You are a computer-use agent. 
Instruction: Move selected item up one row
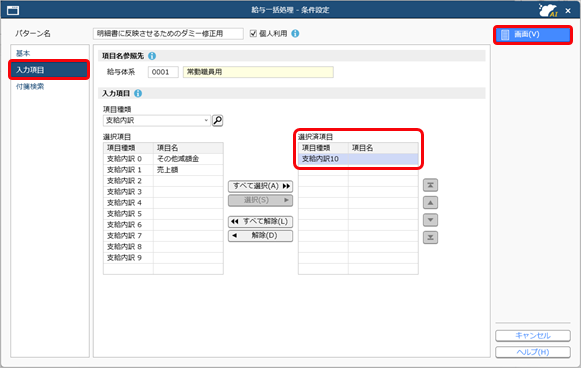click(430, 202)
